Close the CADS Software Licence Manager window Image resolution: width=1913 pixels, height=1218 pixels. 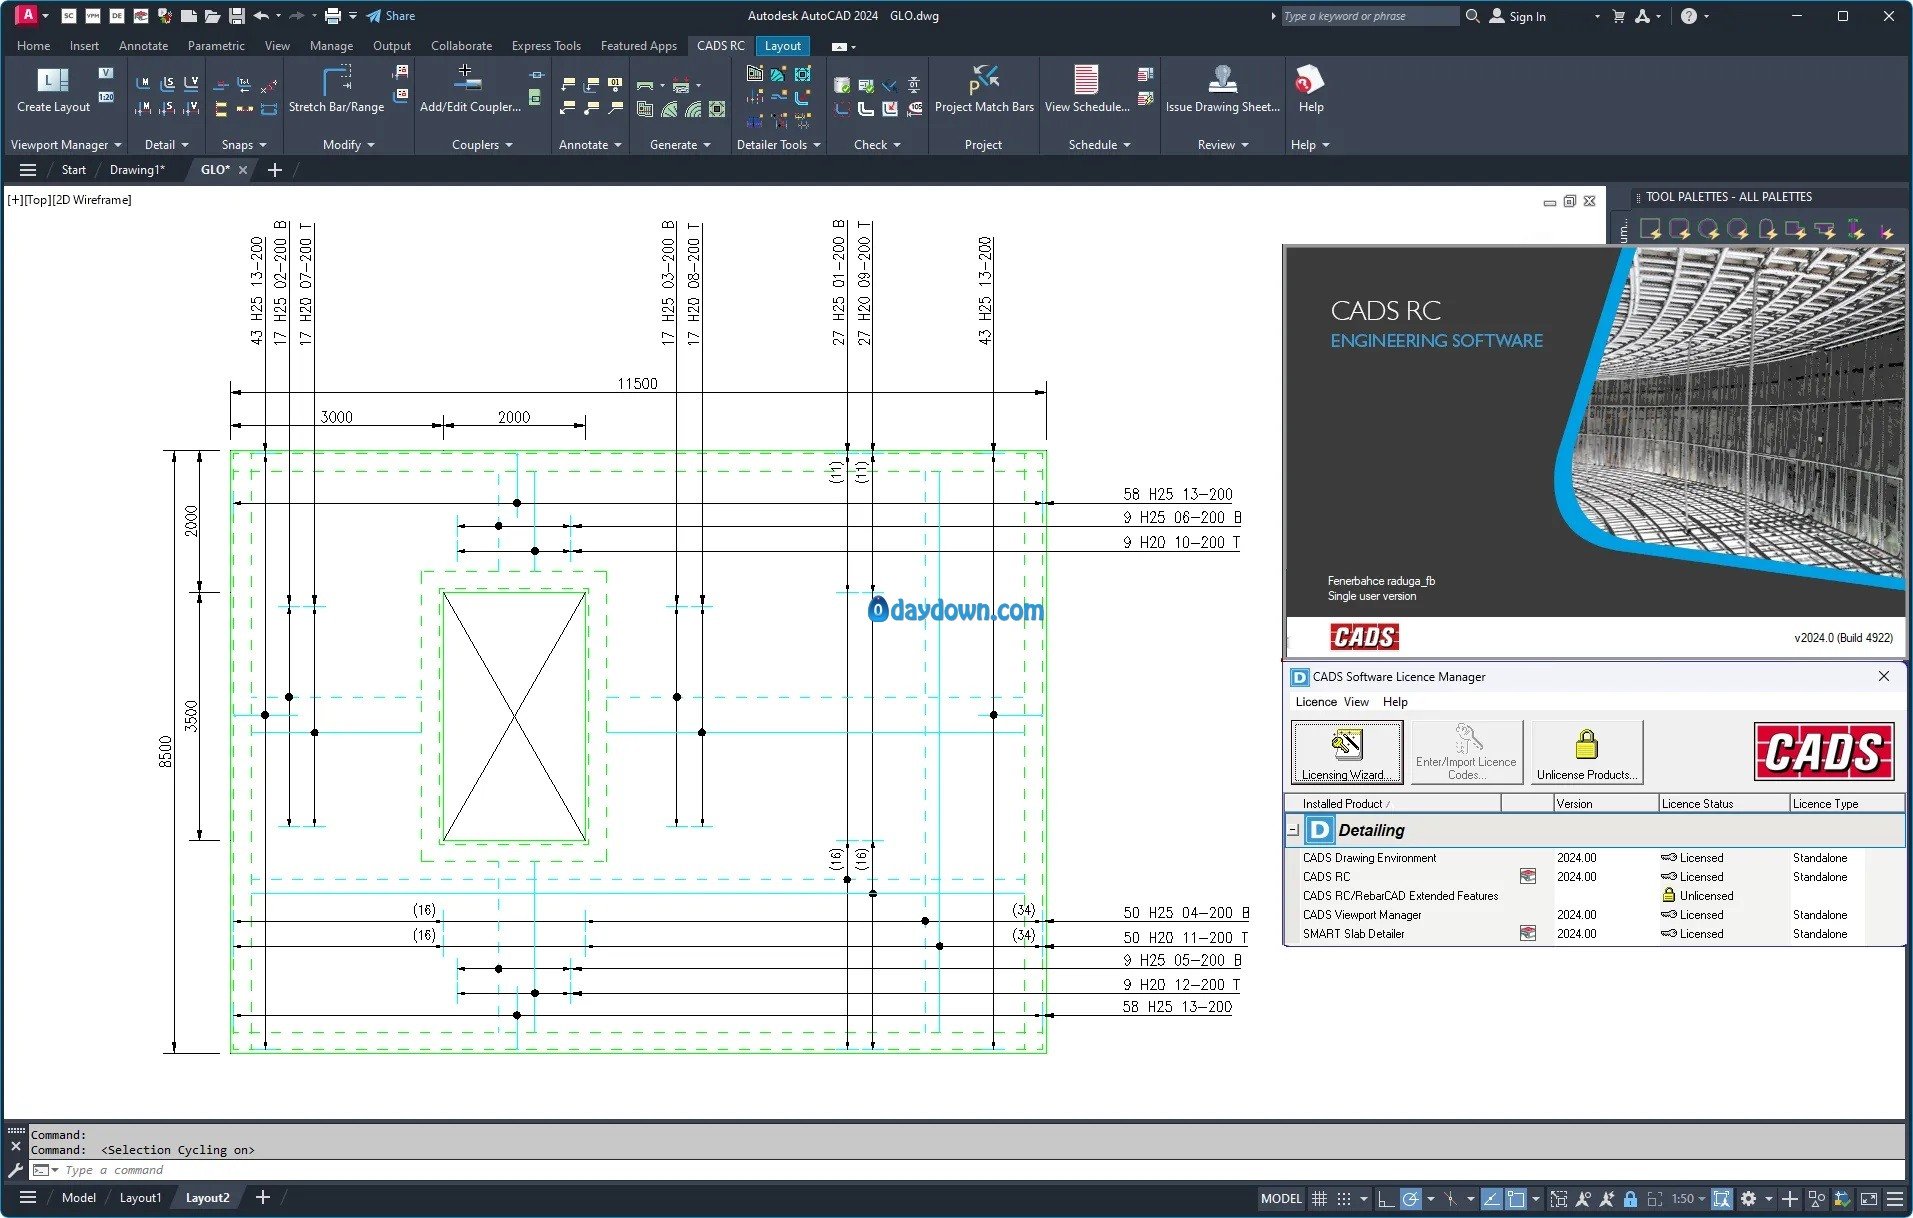click(1883, 677)
